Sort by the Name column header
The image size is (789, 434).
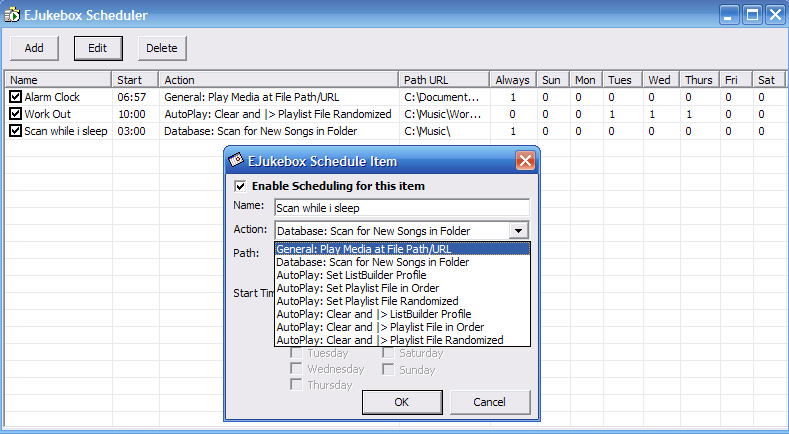(58, 80)
